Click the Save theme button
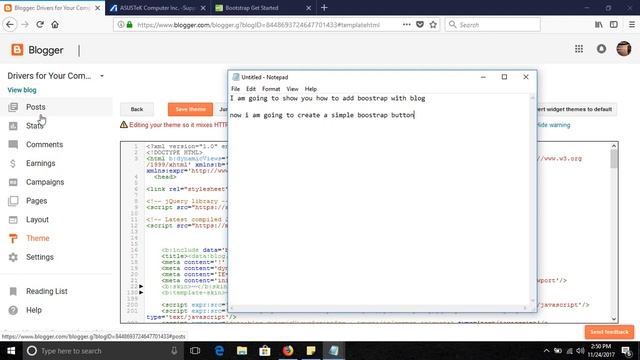640x360 pixels. (x=190, y=109)
